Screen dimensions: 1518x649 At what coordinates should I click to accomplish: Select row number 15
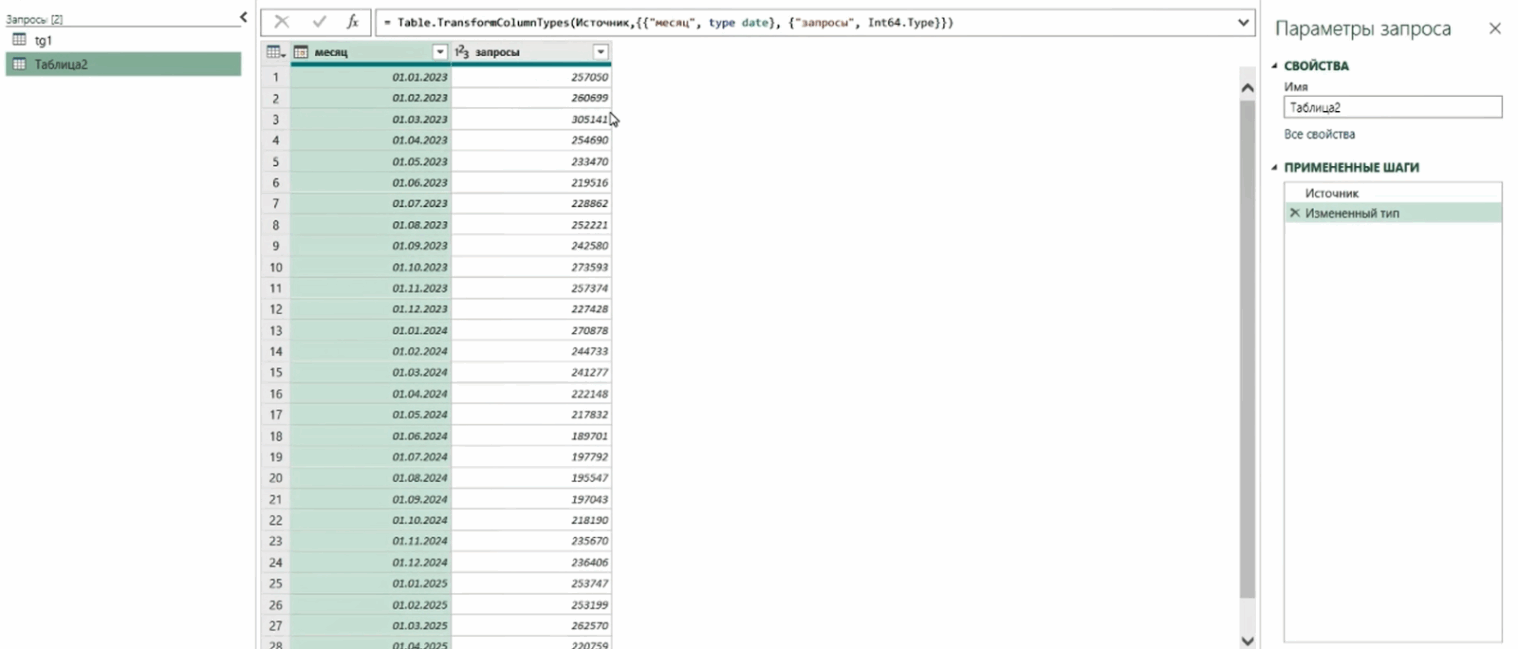276,372
